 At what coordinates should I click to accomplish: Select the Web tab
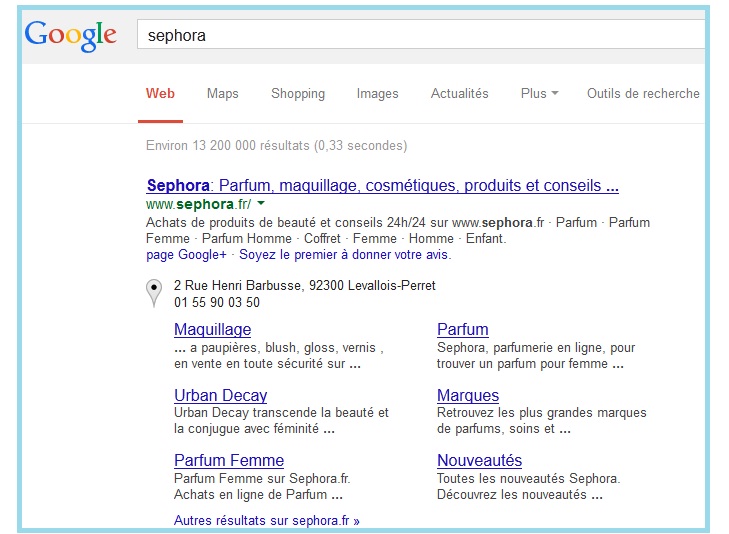[x=160, y=94]
